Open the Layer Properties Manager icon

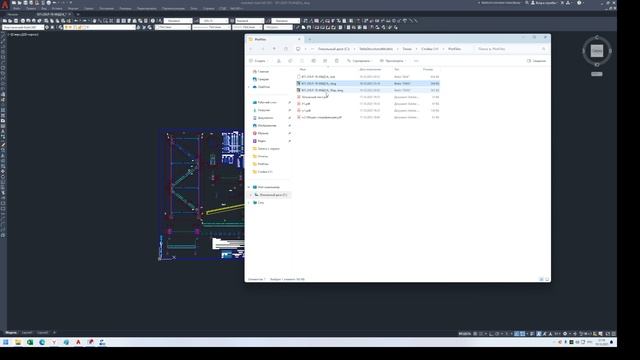[60, 27]
